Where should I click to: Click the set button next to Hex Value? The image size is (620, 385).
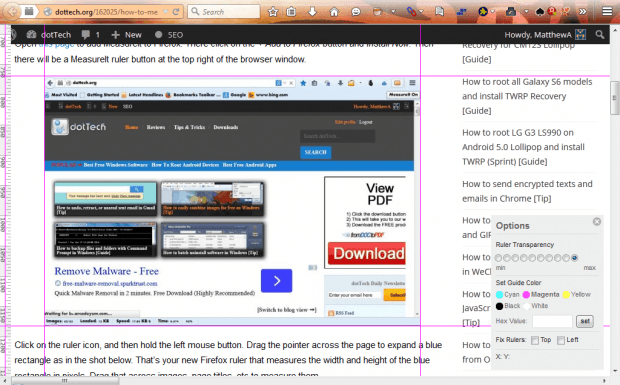(585, 321)
